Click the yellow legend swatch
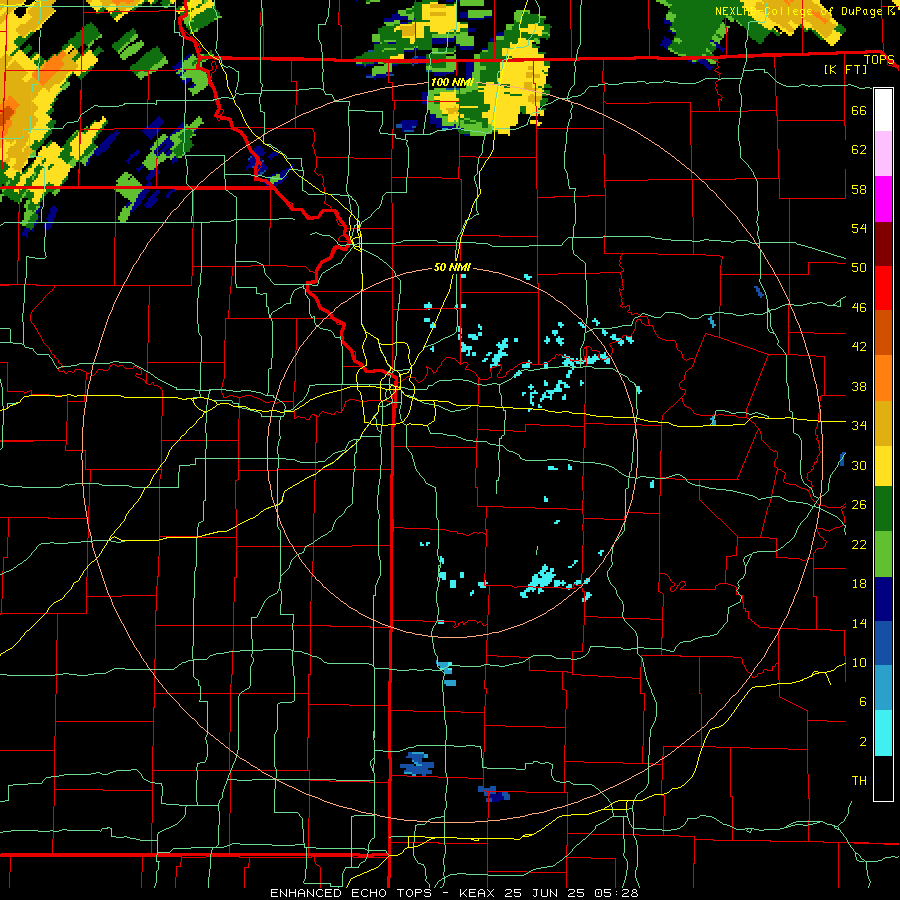This screenshot has width=900, height=900. [x=883, y=466]
